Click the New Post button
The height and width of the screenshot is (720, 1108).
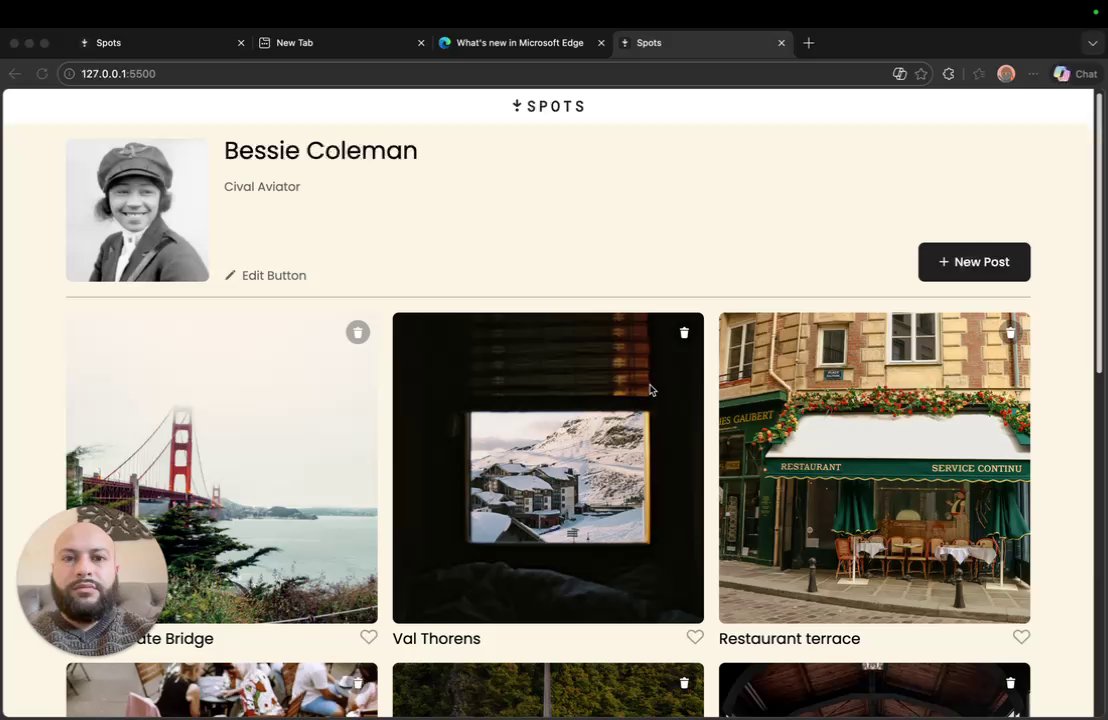pos(974,262)
